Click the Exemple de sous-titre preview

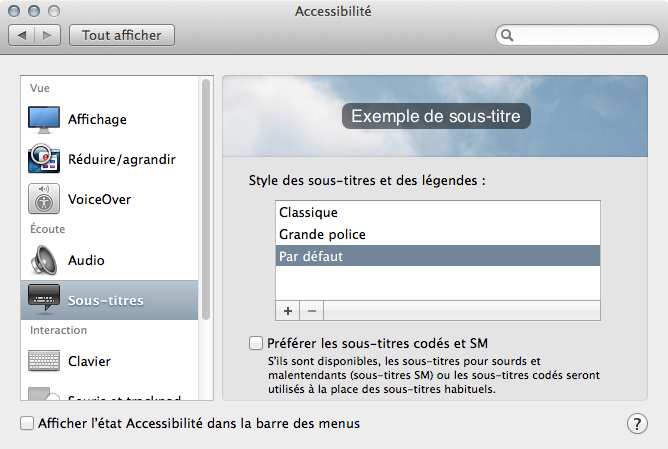[x=436, y=117]
